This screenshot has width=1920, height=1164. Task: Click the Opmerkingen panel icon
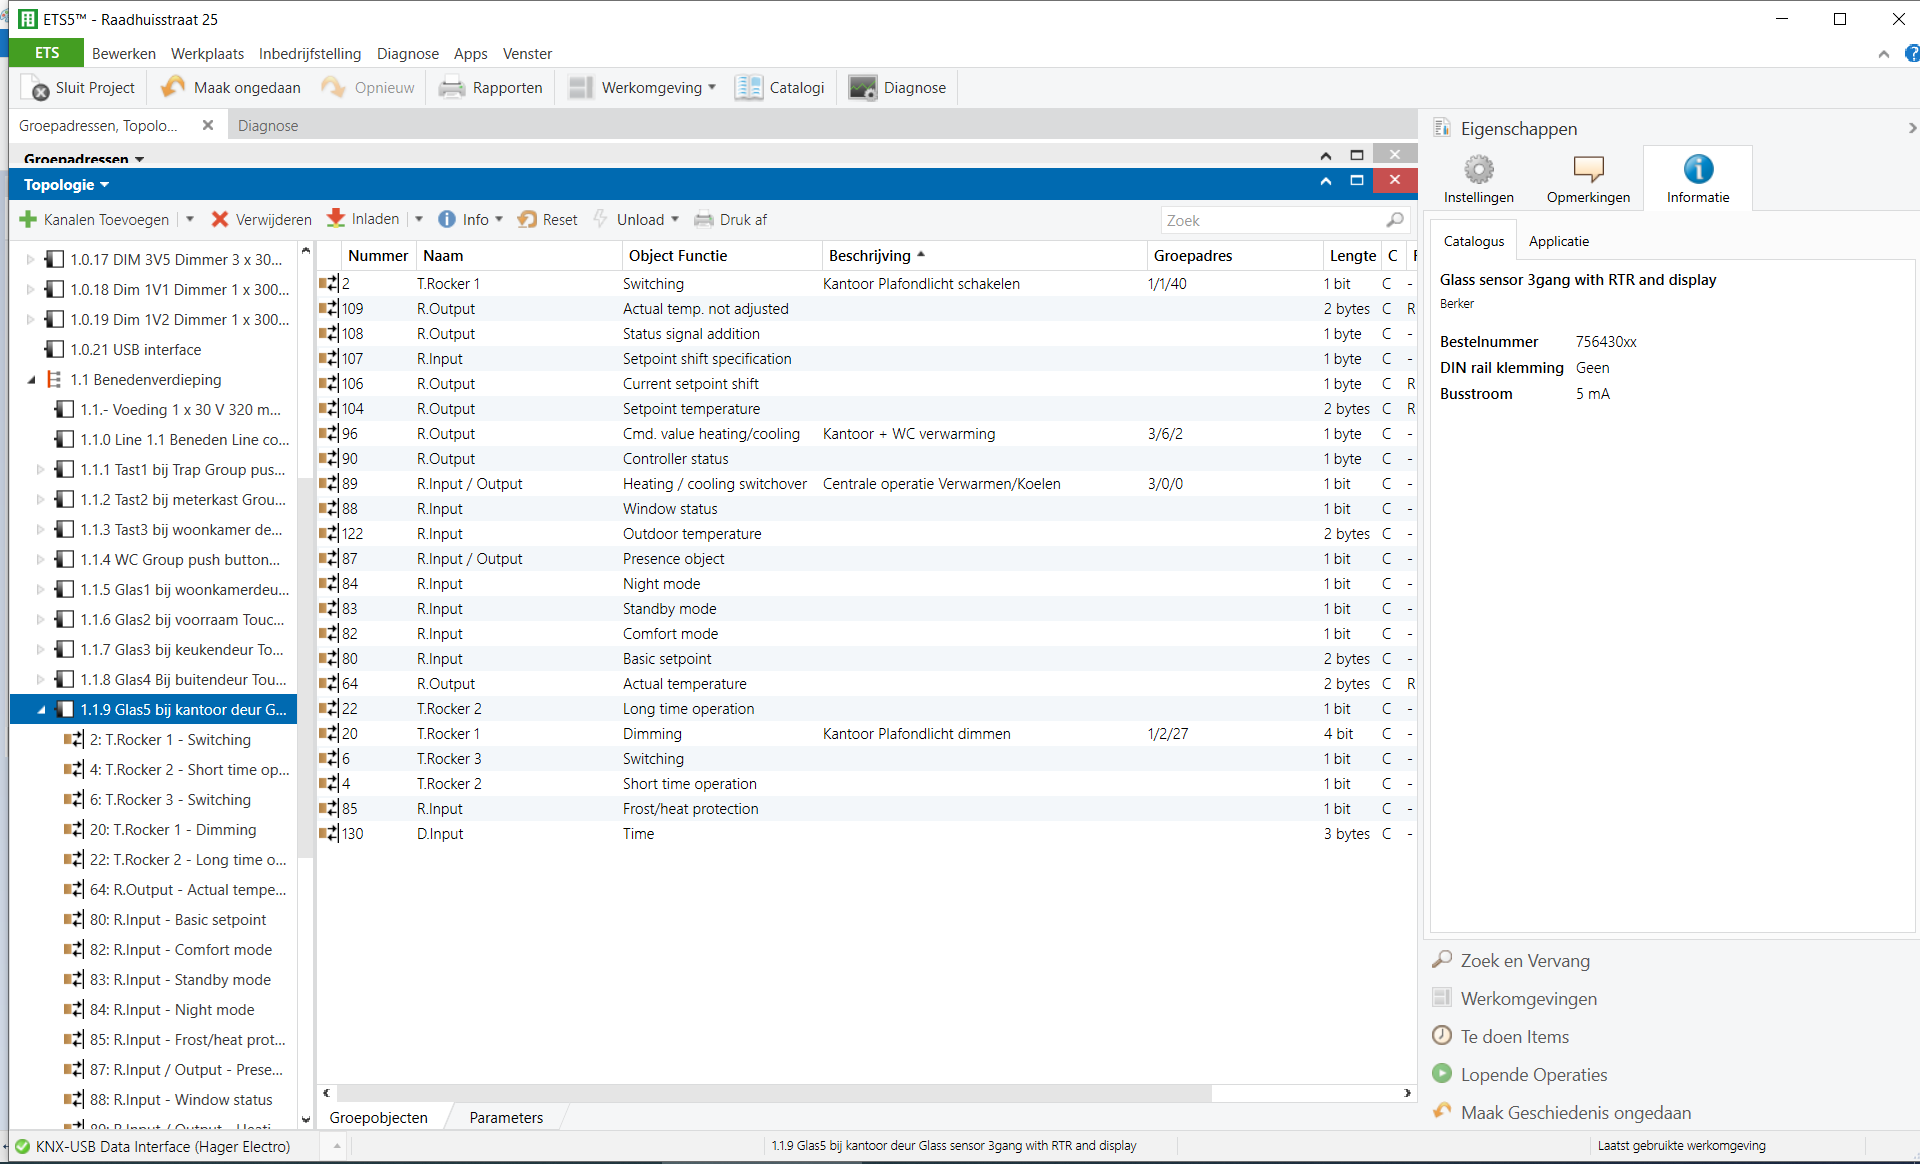(1587, 166)
